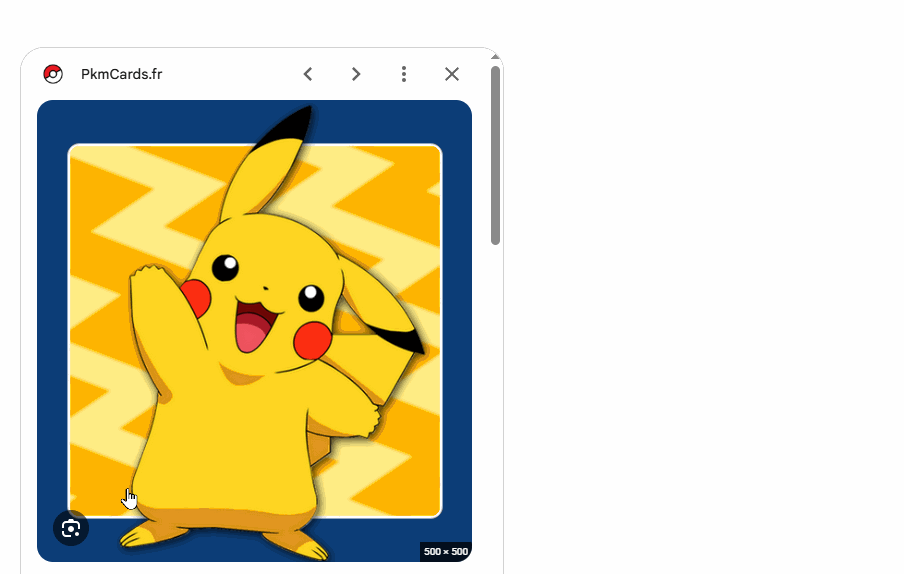Viewport: 904px width, 574px height.
Task: Click the scrollbar up arrow
Action: (495, 56)
